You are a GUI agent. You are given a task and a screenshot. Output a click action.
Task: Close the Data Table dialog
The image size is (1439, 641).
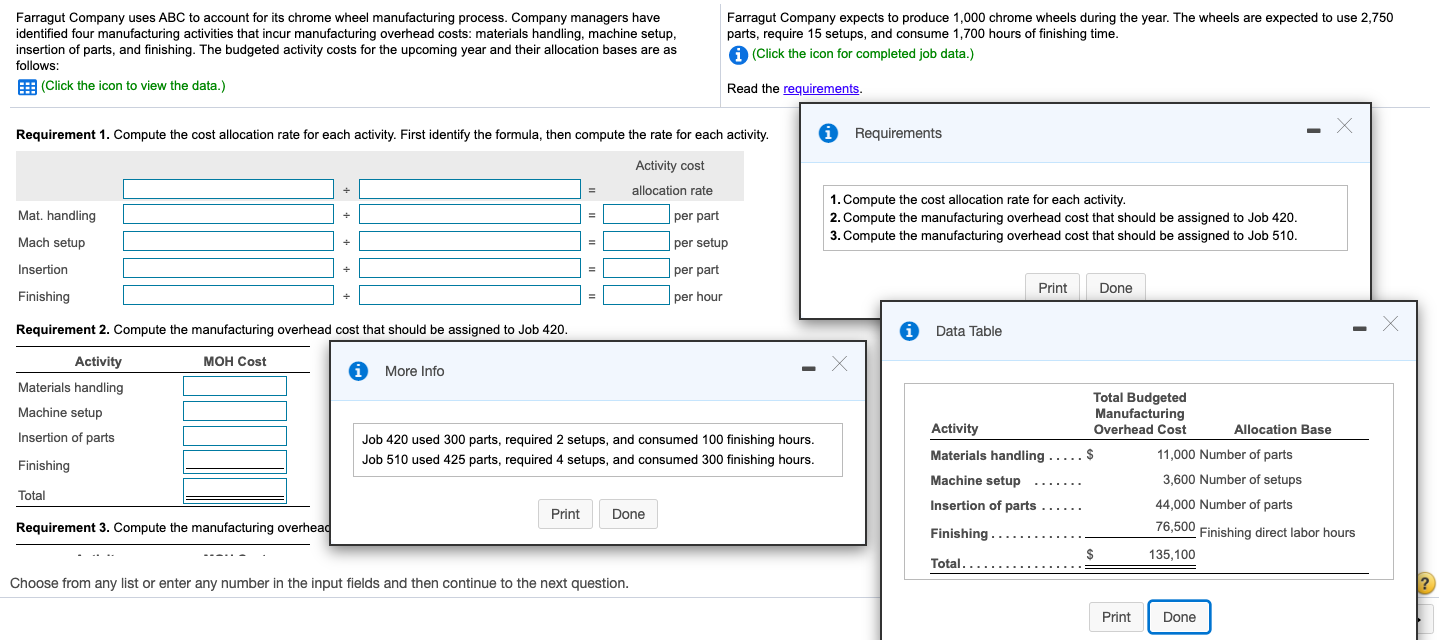click(1390, 323)
